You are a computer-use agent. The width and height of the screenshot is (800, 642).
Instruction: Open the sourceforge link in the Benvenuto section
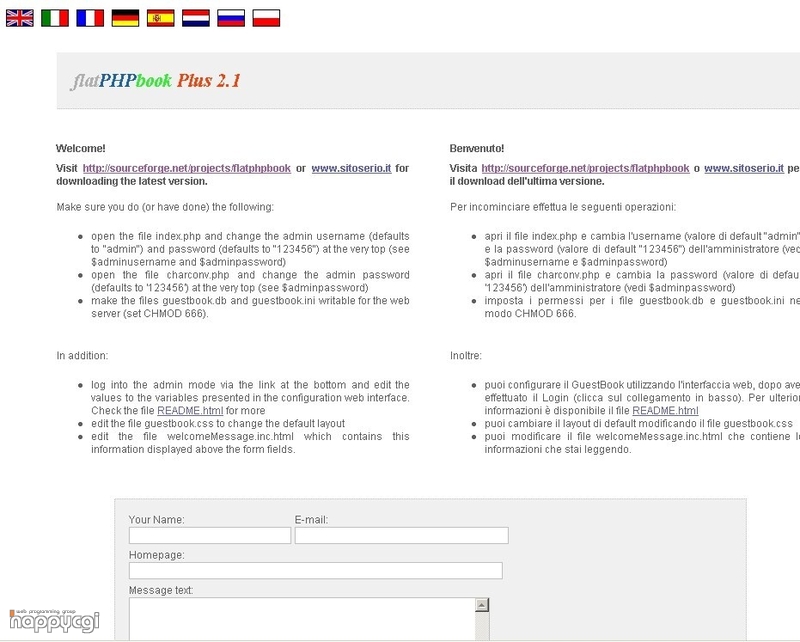[585, 168]
